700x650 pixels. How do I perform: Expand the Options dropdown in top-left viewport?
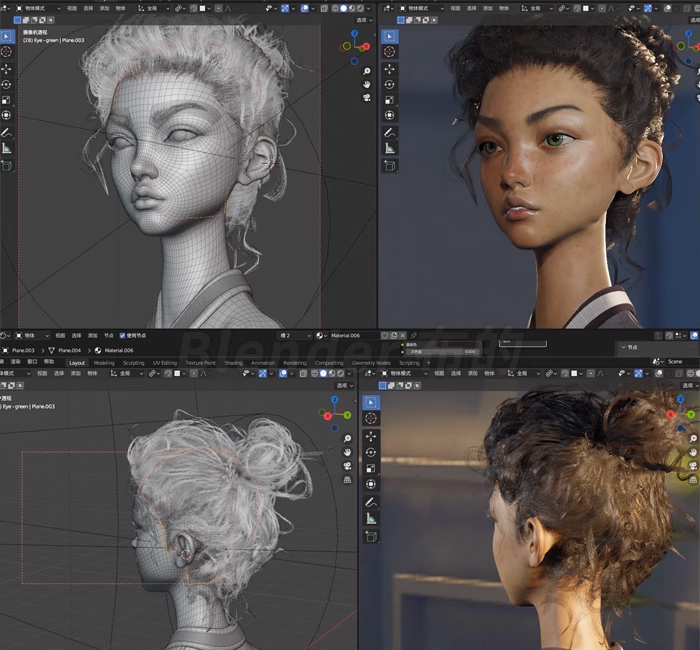(362, 20)
